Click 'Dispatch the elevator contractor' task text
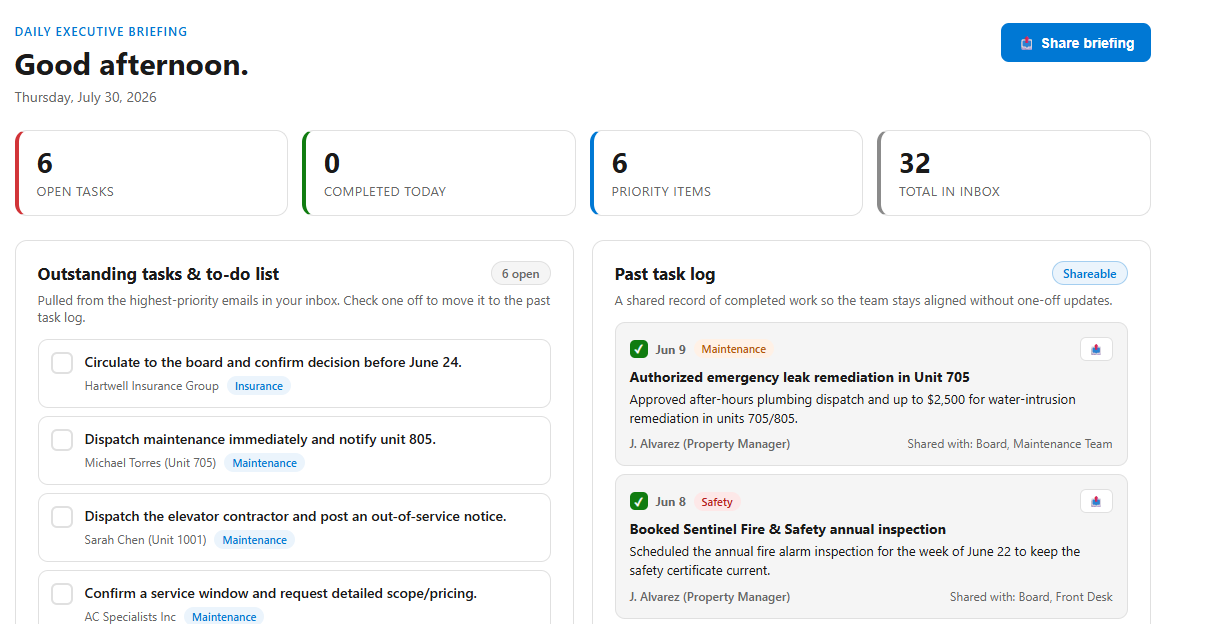1213x624 pixels. 295,516
